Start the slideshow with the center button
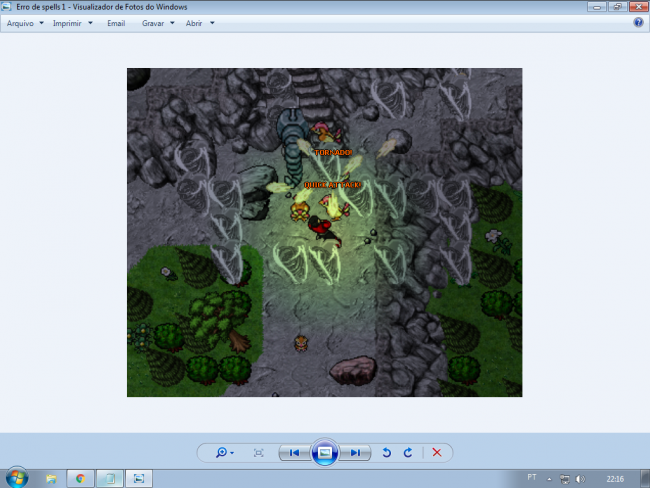This screenshot has height=488, width=650. click(x=325, y=452)
